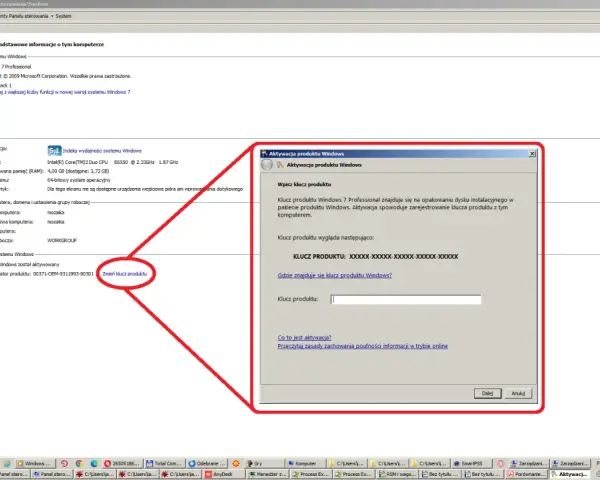Click into the Klucz produktu input field
This screenshot has width=600, height=480.
406,299
